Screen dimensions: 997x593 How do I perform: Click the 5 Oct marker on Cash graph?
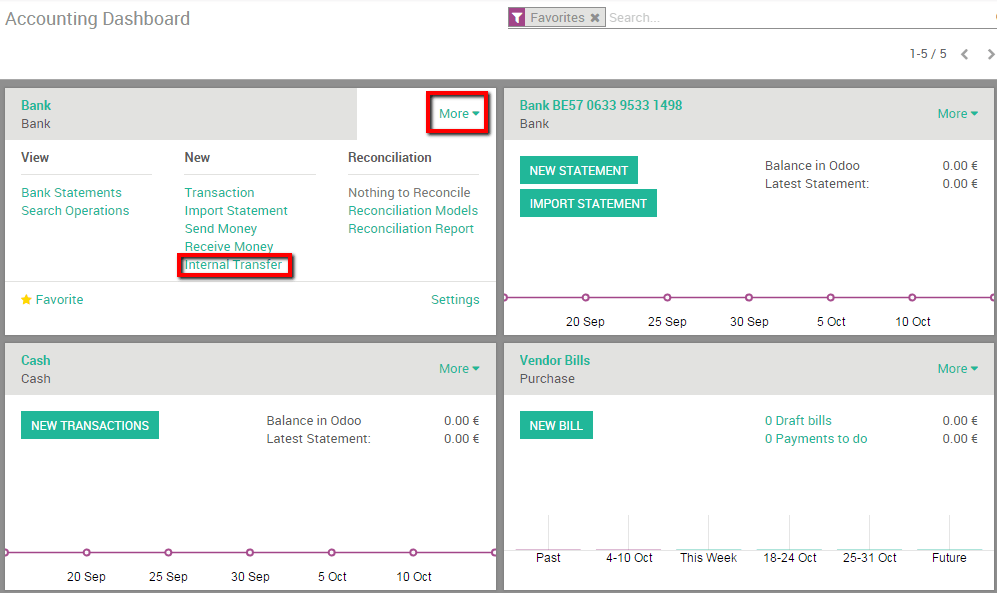click(331, 551)
